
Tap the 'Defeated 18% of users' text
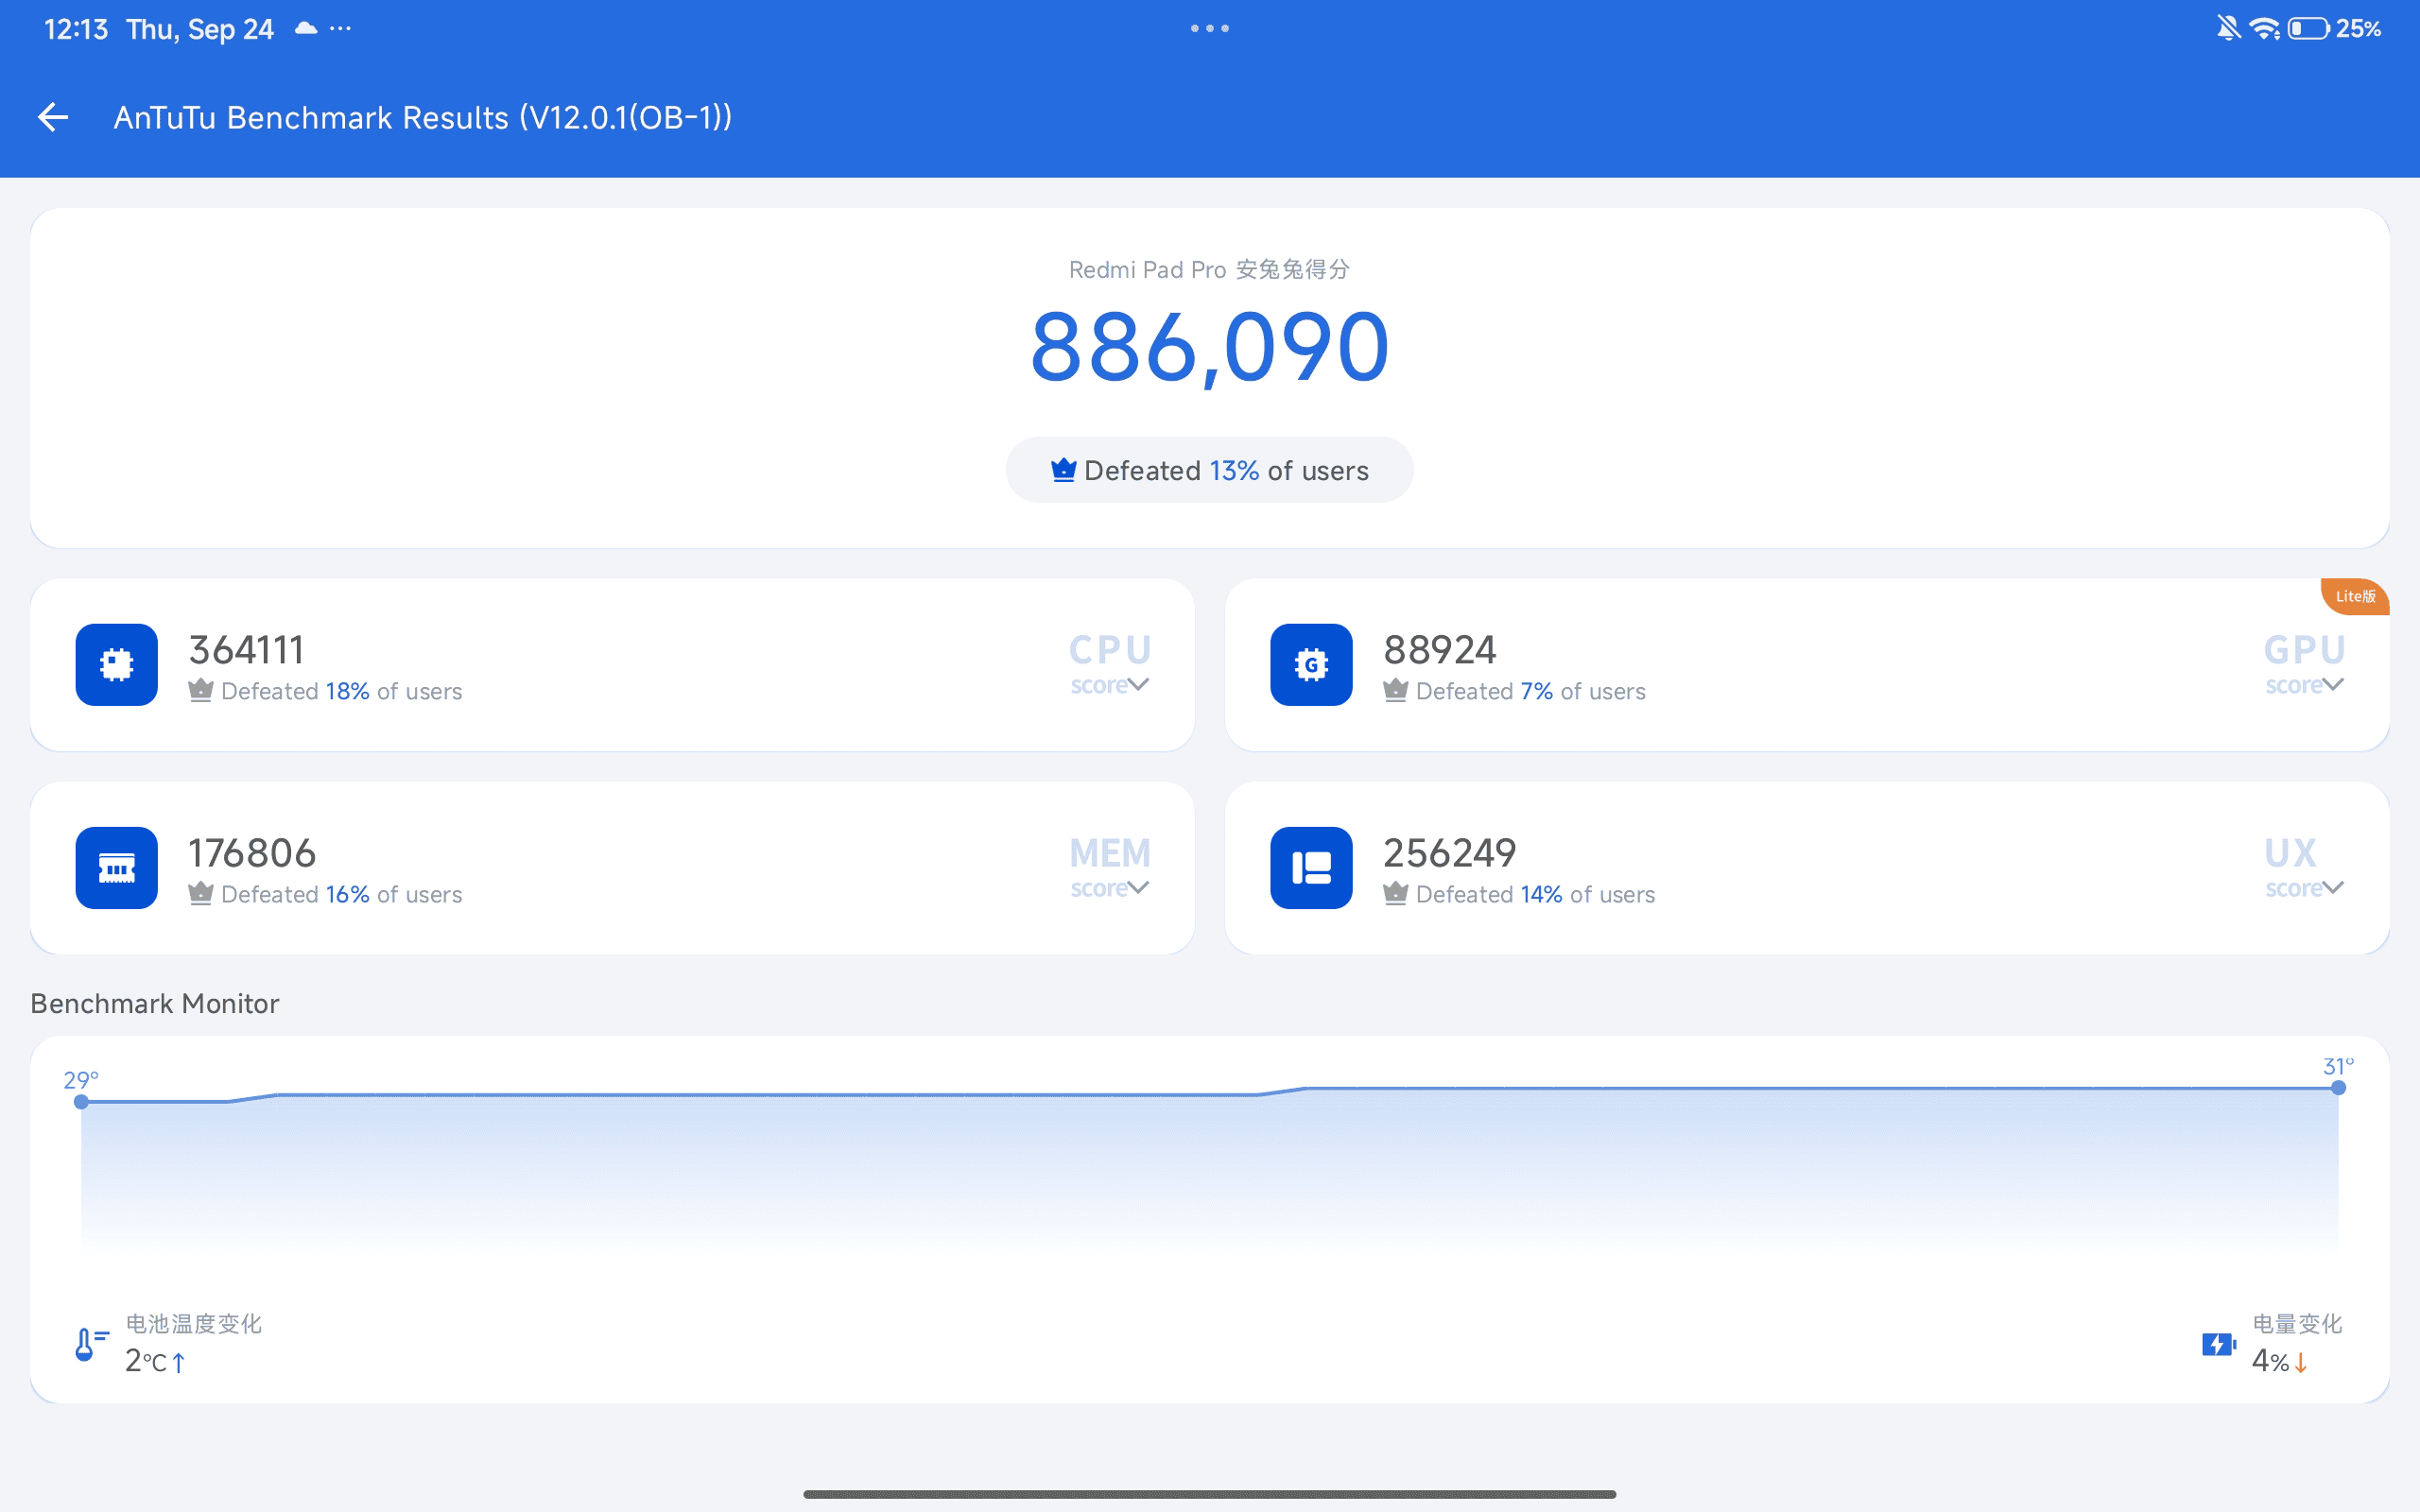click(341, 691)
